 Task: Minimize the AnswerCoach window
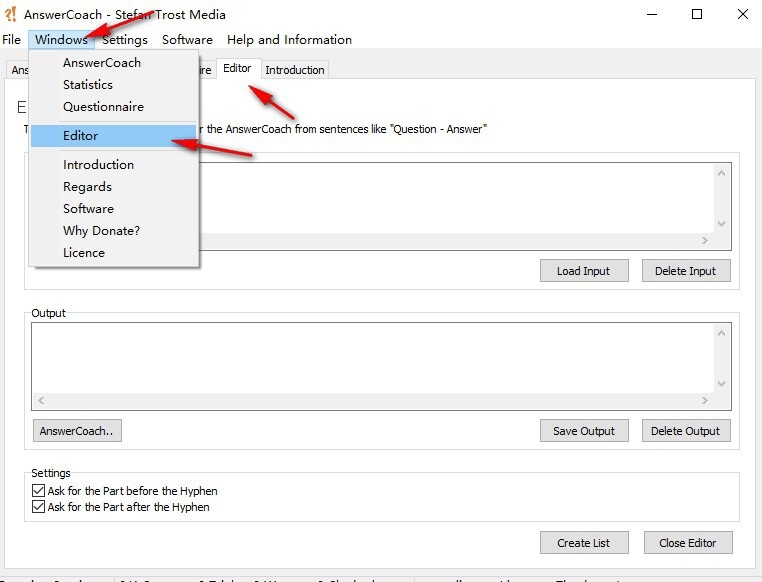[x=652, y=14]
